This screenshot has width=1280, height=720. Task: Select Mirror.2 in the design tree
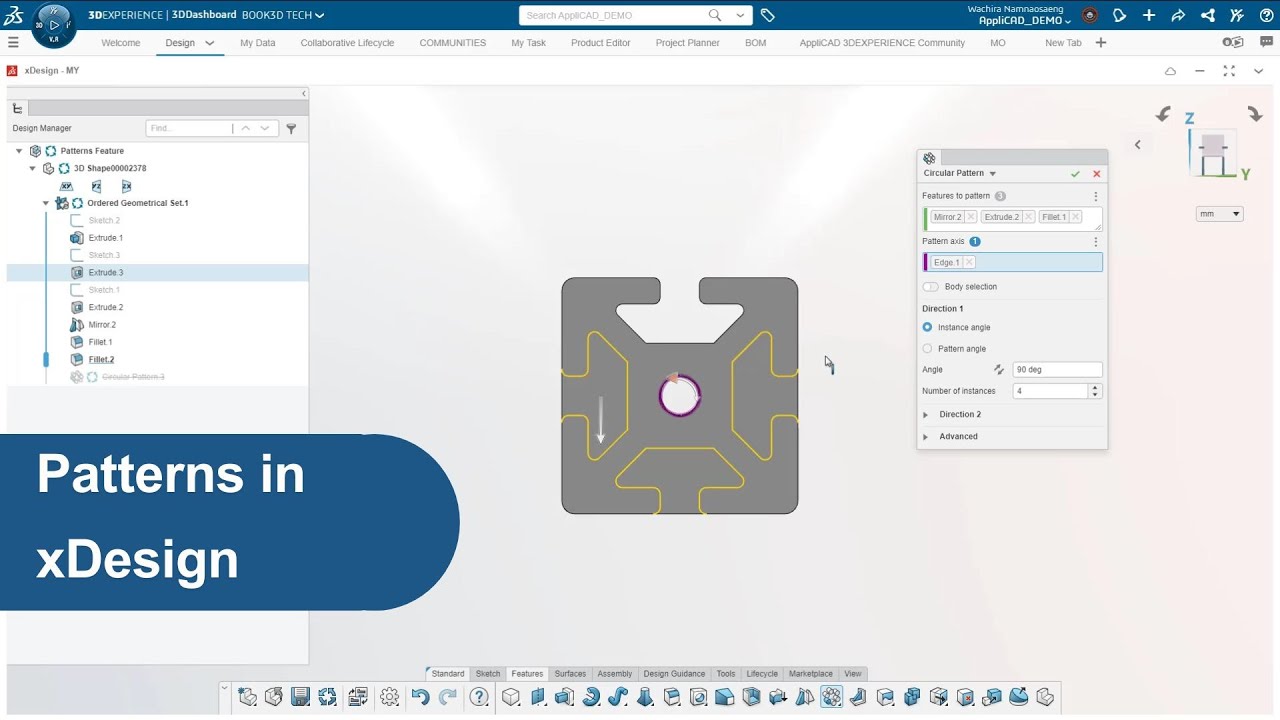[102, 325]
